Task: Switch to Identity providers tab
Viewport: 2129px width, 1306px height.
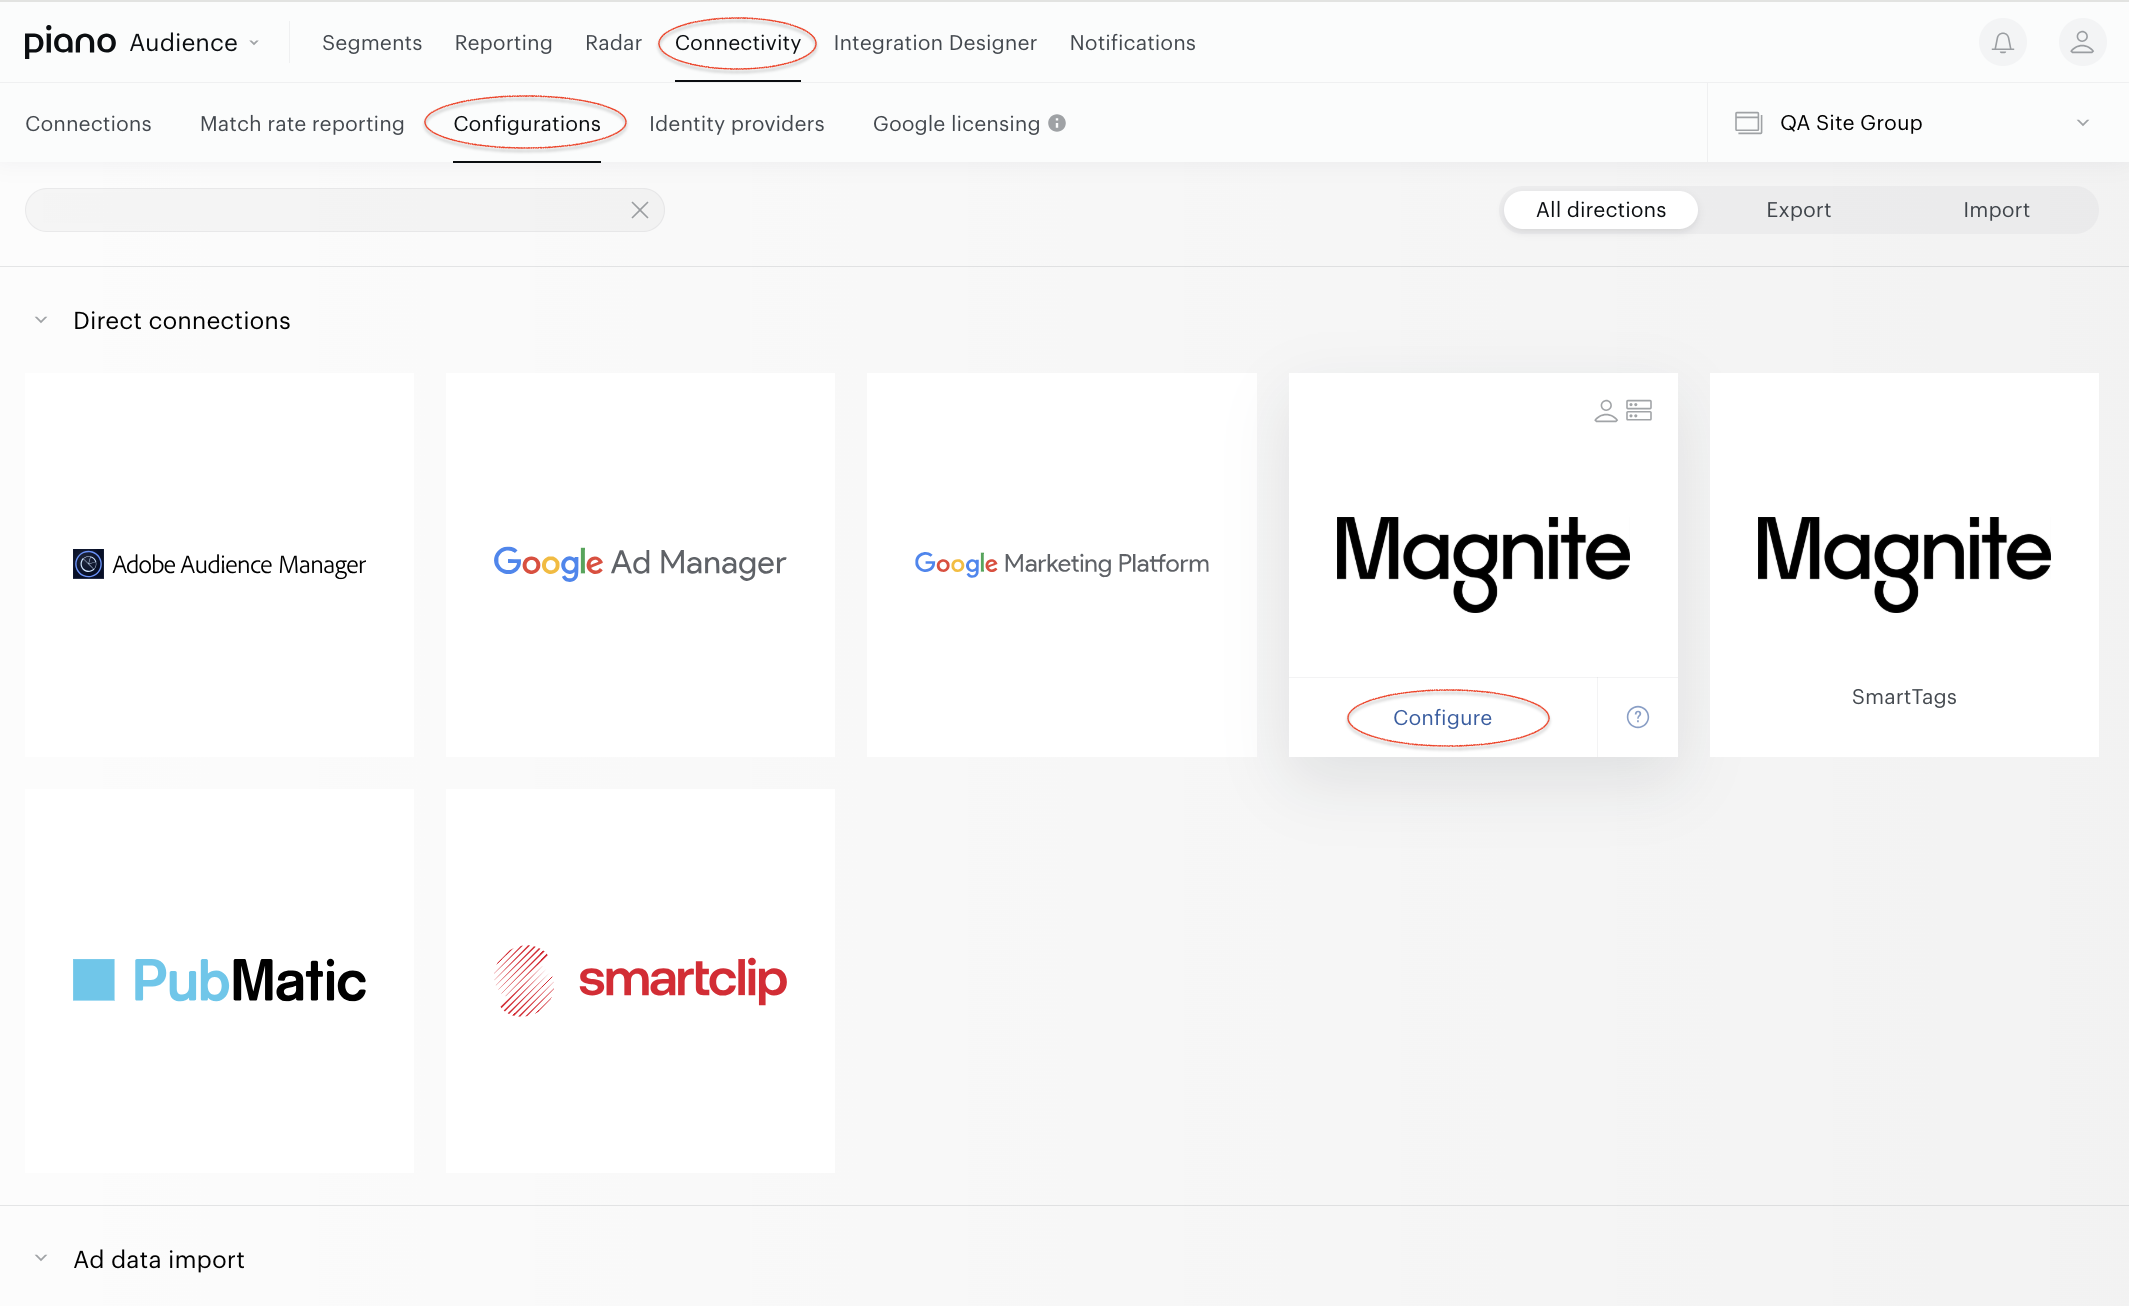Action: point(737,124)
